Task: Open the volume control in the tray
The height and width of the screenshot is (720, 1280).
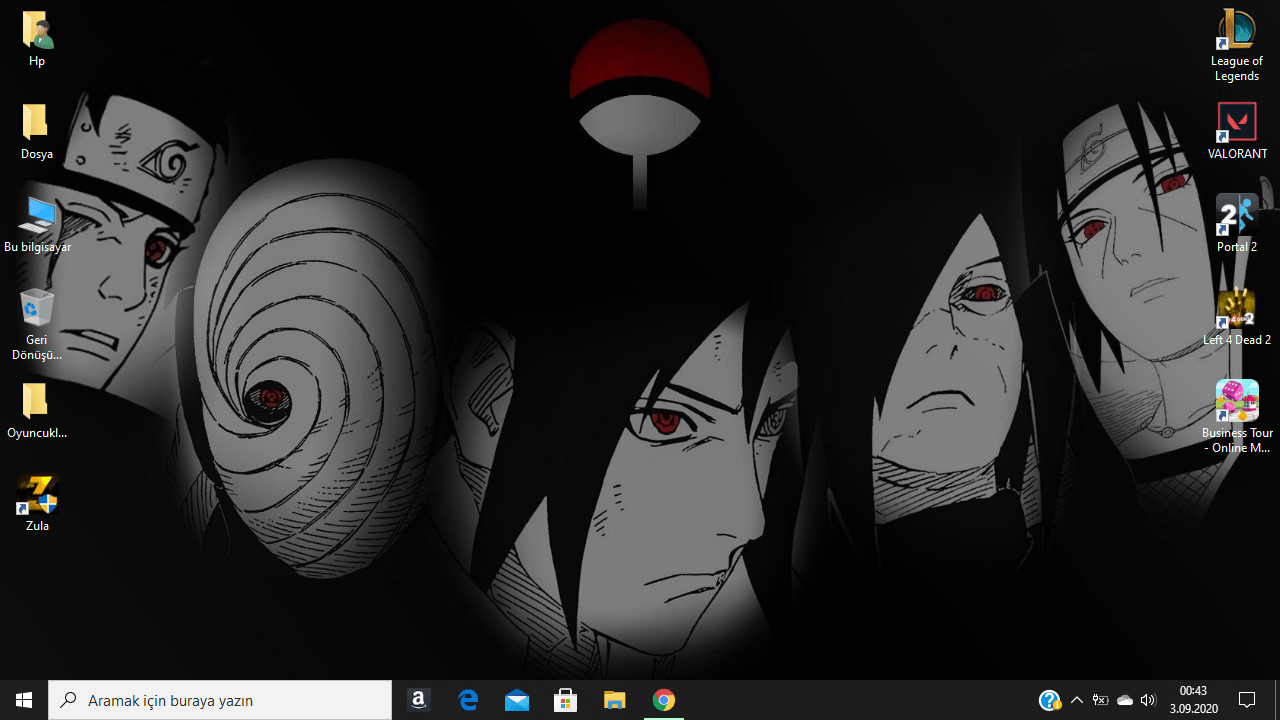Action: point(1148,700)
